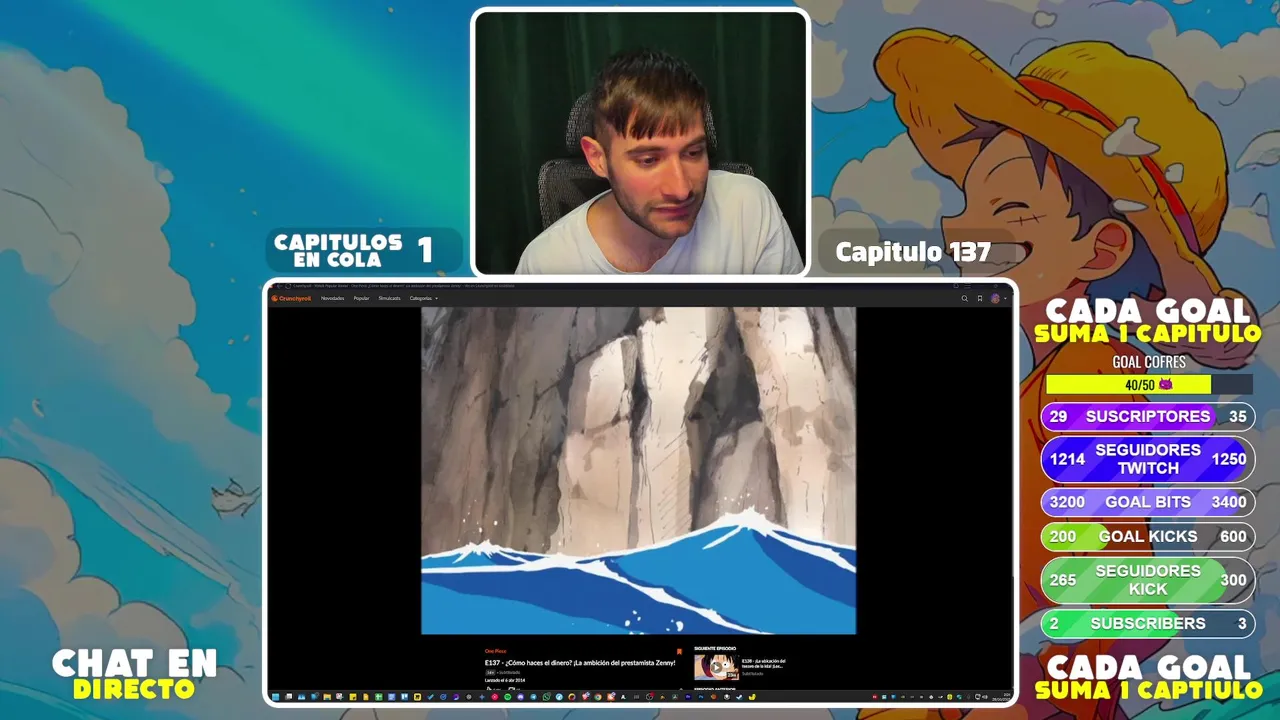Viewport: 1280px width, 720px height.
Task: Open the Crunchyroll watchlist bookmark in header
Action: point(980,298)
